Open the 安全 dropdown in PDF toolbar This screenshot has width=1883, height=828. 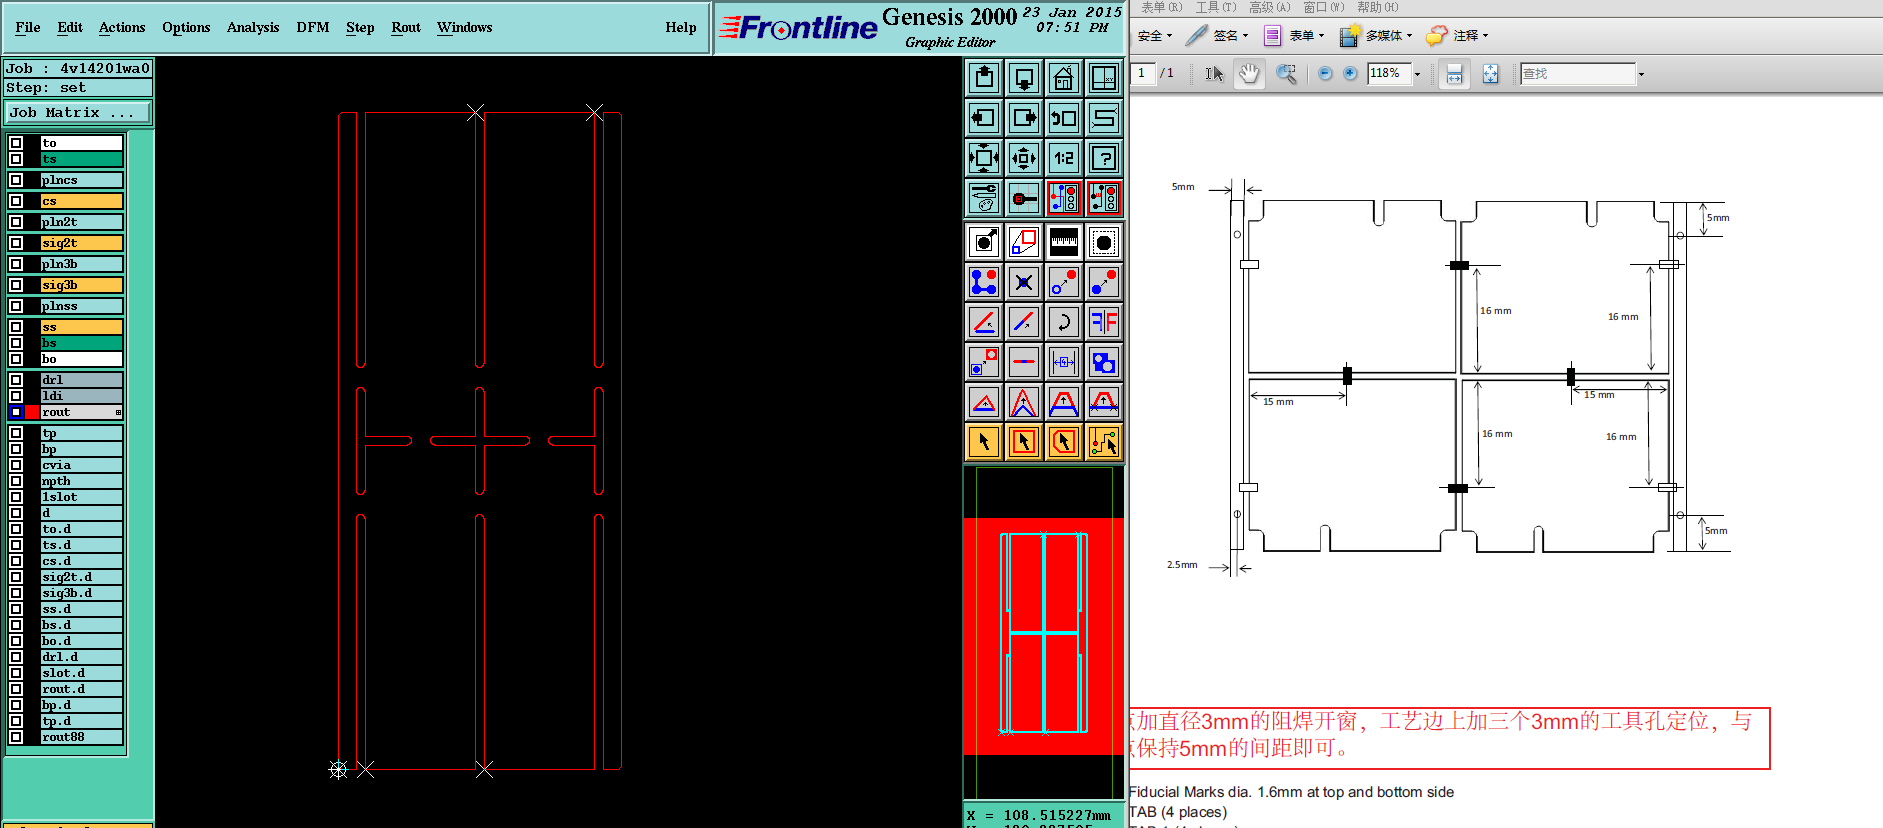1155,36
